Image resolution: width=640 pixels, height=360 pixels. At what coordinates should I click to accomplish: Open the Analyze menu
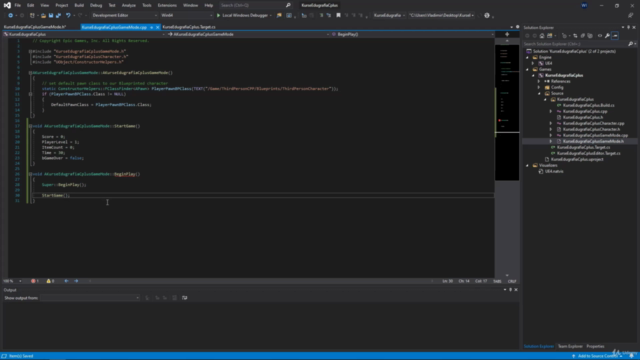click(x=129, y=5)
